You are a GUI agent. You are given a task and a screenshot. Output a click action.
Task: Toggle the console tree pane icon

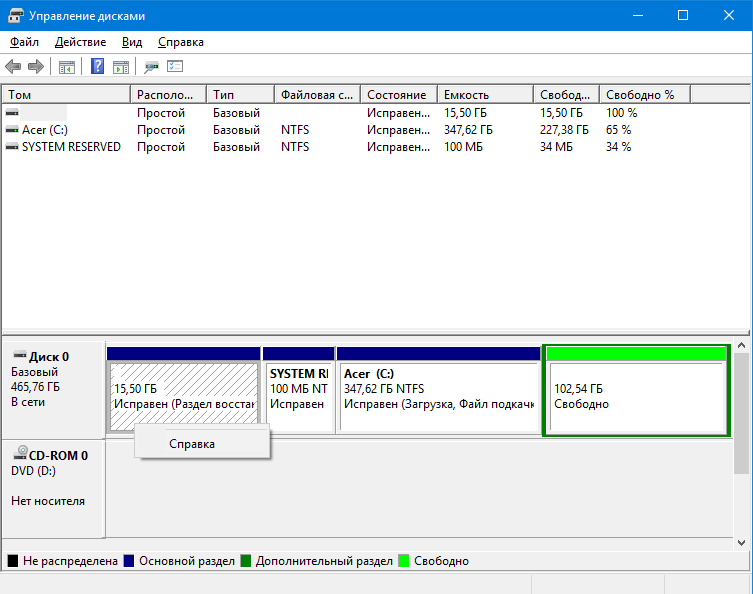coord(67,67)
